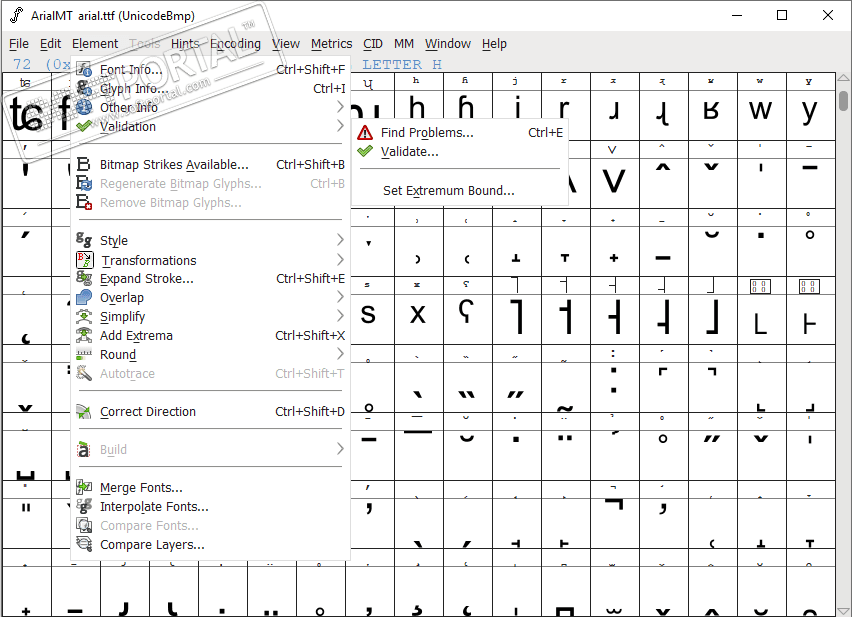This screenshot has width=852, height=617.
Task: Click the Style menu icon
Action: point(84,240)
